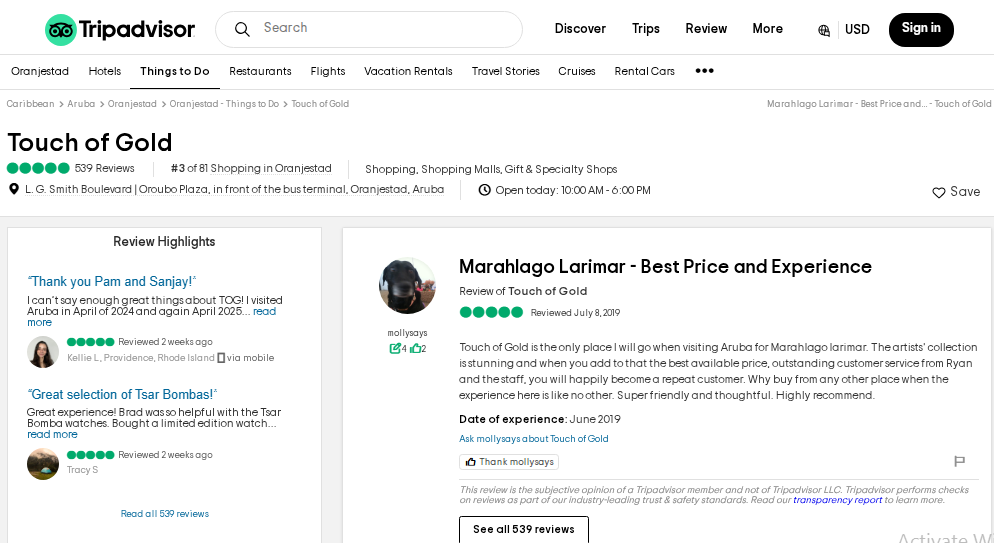Select the Hotels tab
This screenshot has height=543, width=994.
(105, 71)
